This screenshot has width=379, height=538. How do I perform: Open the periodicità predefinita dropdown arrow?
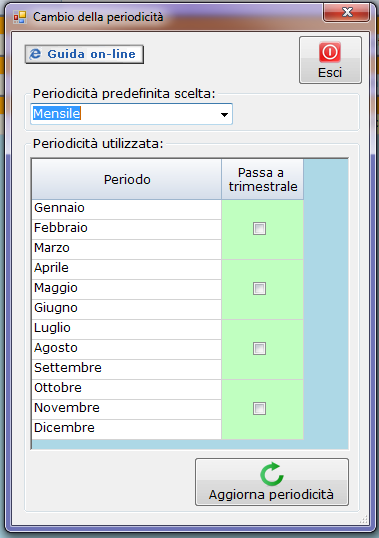pyautogui.click(x=224, y=114)
